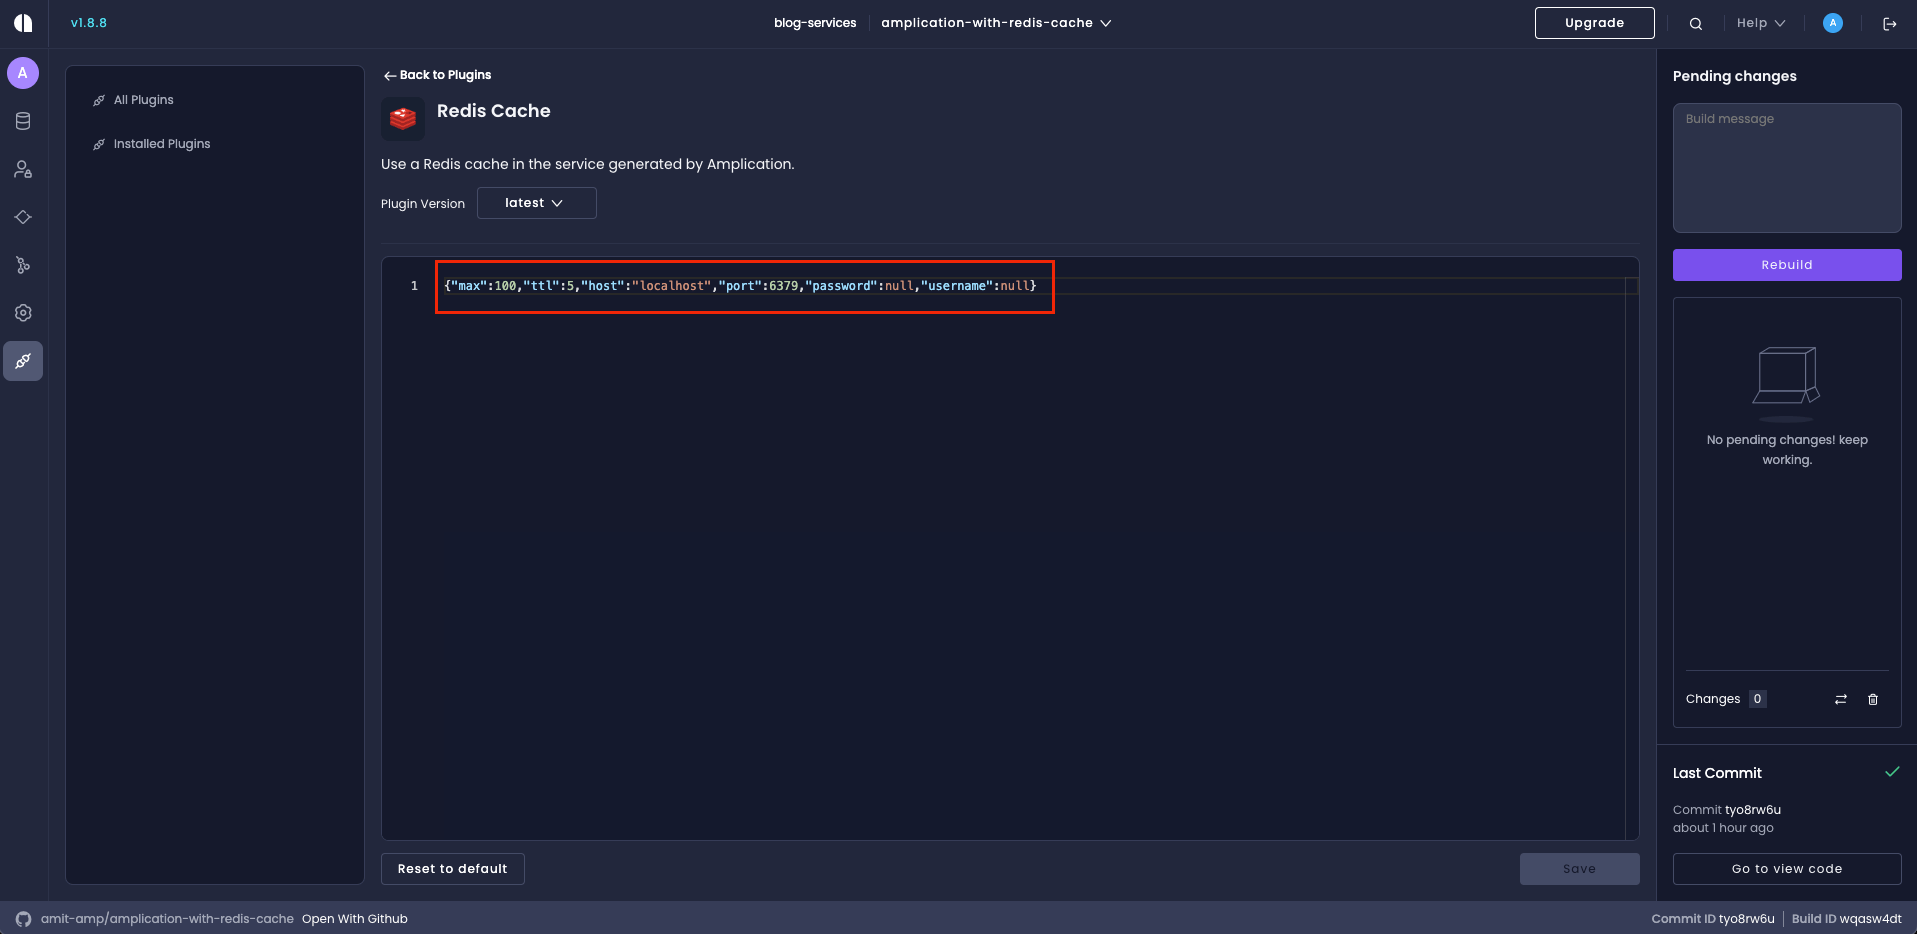
Task: Click Open With Github link
Action: pos(355,919)
